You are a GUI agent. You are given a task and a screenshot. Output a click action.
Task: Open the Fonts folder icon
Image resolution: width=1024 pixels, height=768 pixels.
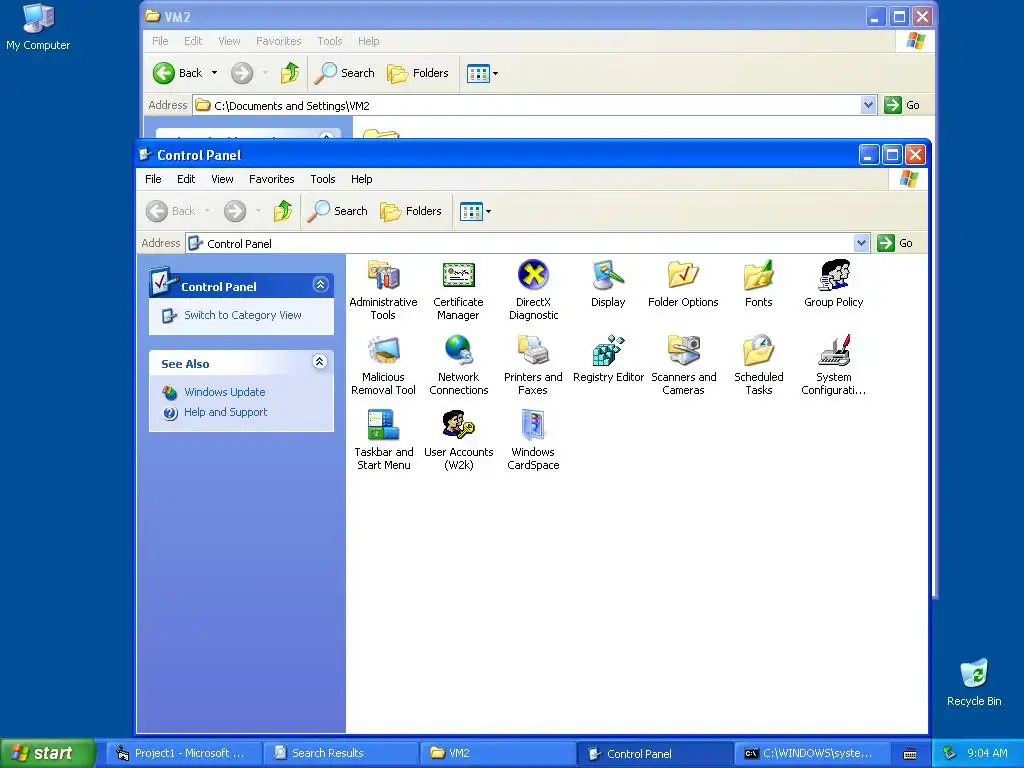758,284
